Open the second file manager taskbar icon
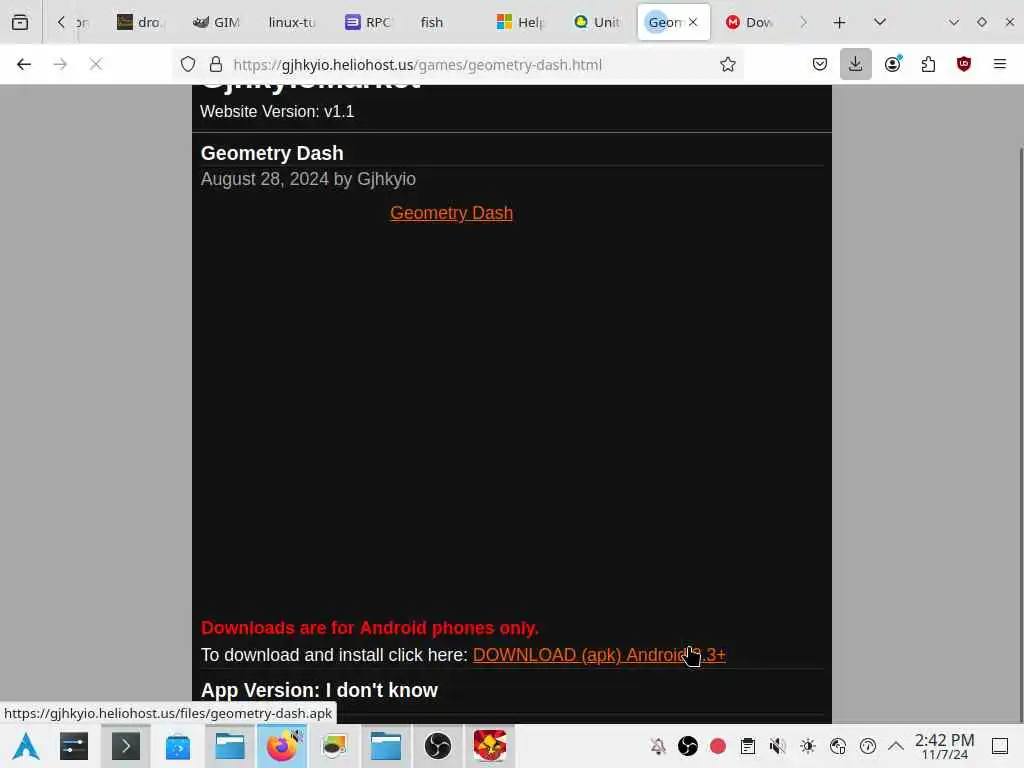 386,746
